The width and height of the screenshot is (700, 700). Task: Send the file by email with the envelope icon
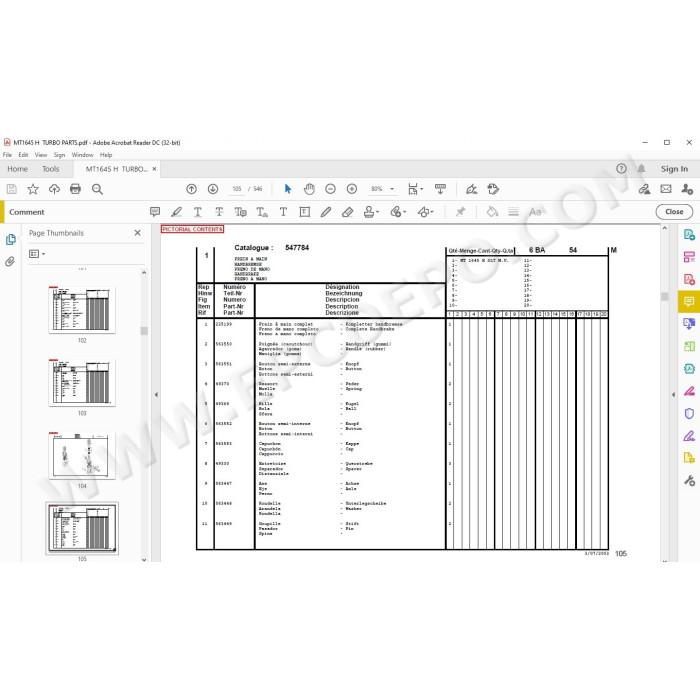[666, 189]
